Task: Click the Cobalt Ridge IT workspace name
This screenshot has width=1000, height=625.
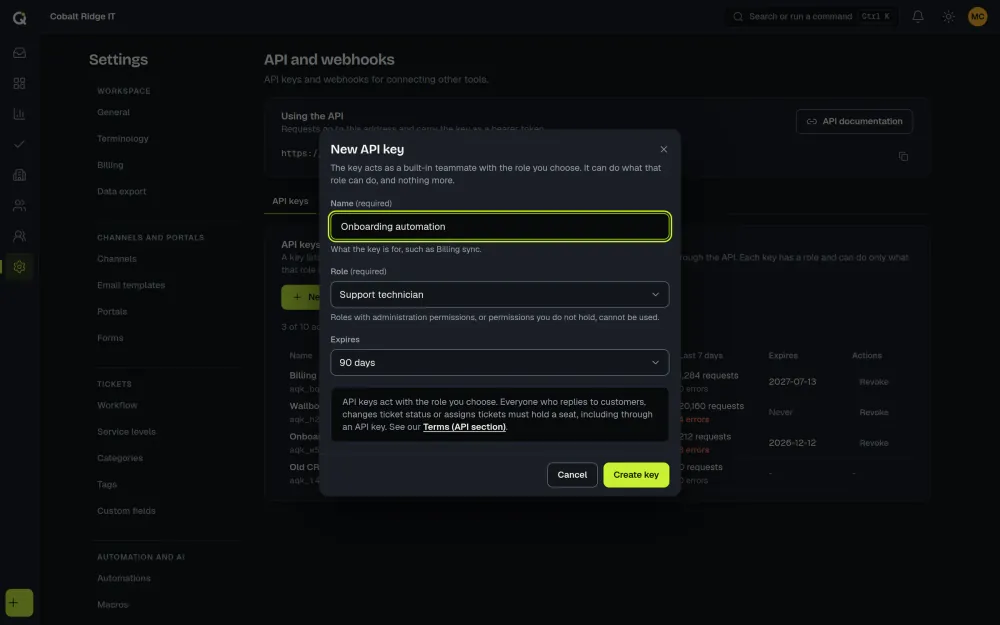Action: click(x=83, y=17)
